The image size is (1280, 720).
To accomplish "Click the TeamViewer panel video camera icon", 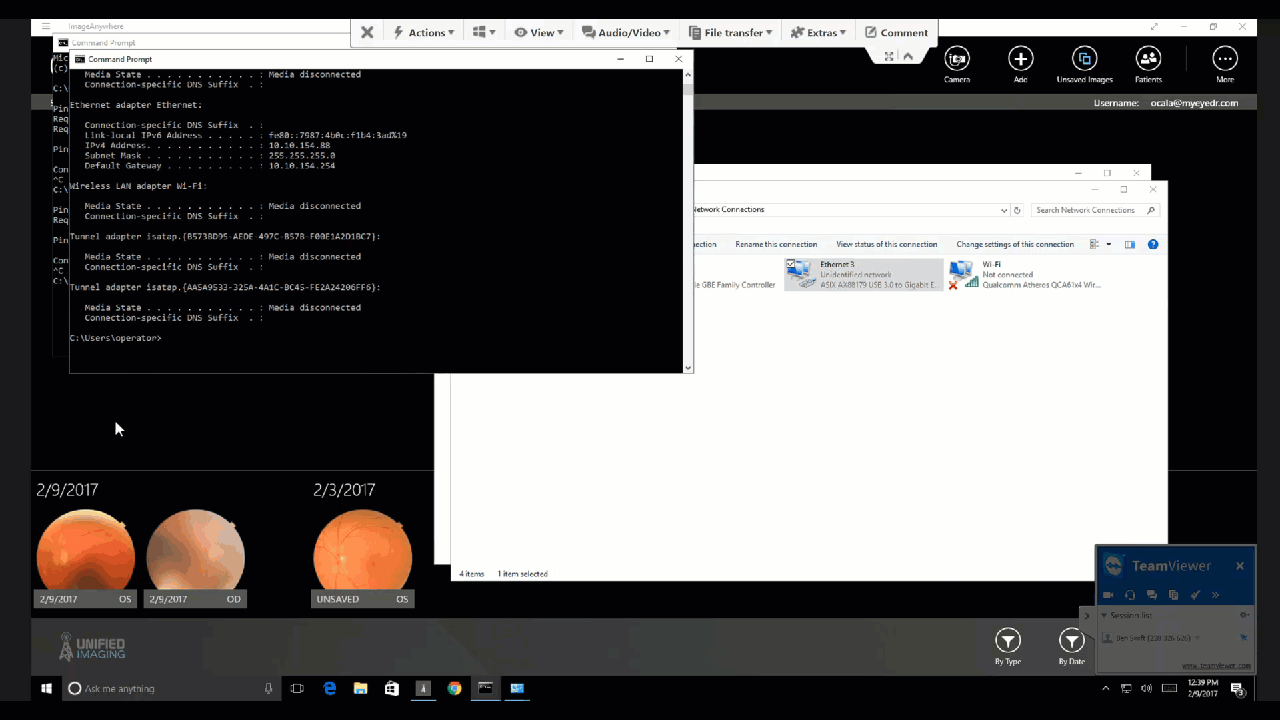I will coord(1109,595).
